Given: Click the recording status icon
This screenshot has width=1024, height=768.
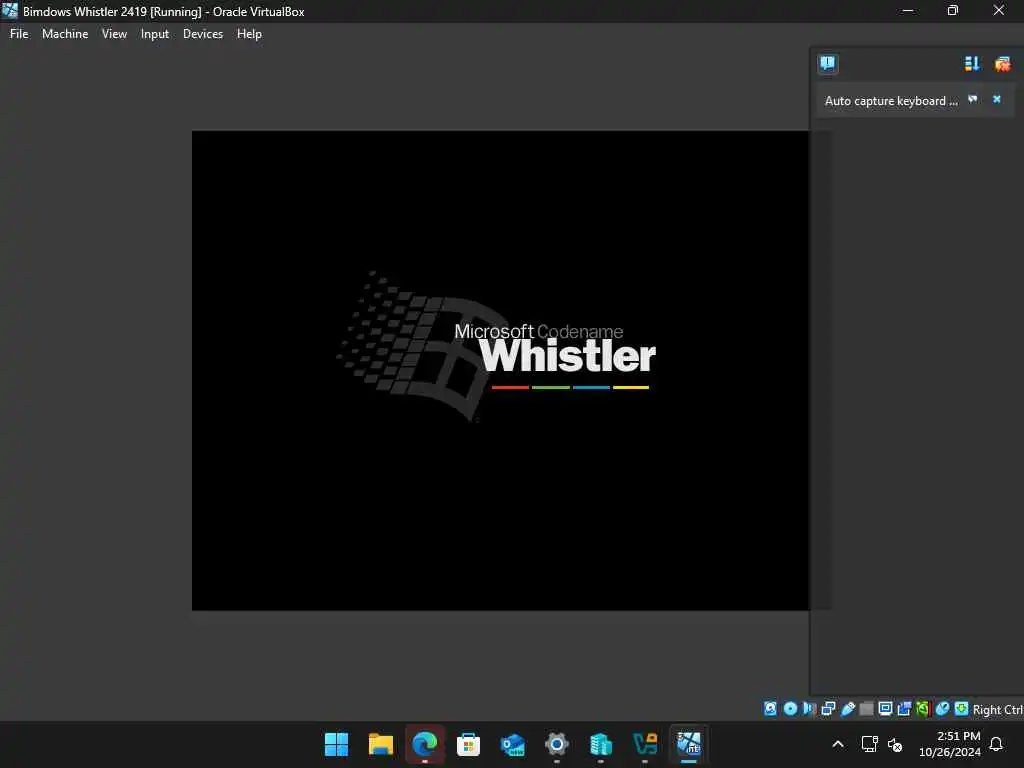Looking at the screenshot, I should point(904,709).
